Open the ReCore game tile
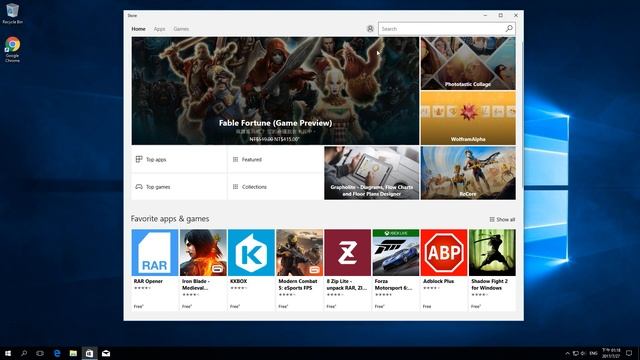Image resolution: width=640 pixels, height=360 pixels. 468,173
